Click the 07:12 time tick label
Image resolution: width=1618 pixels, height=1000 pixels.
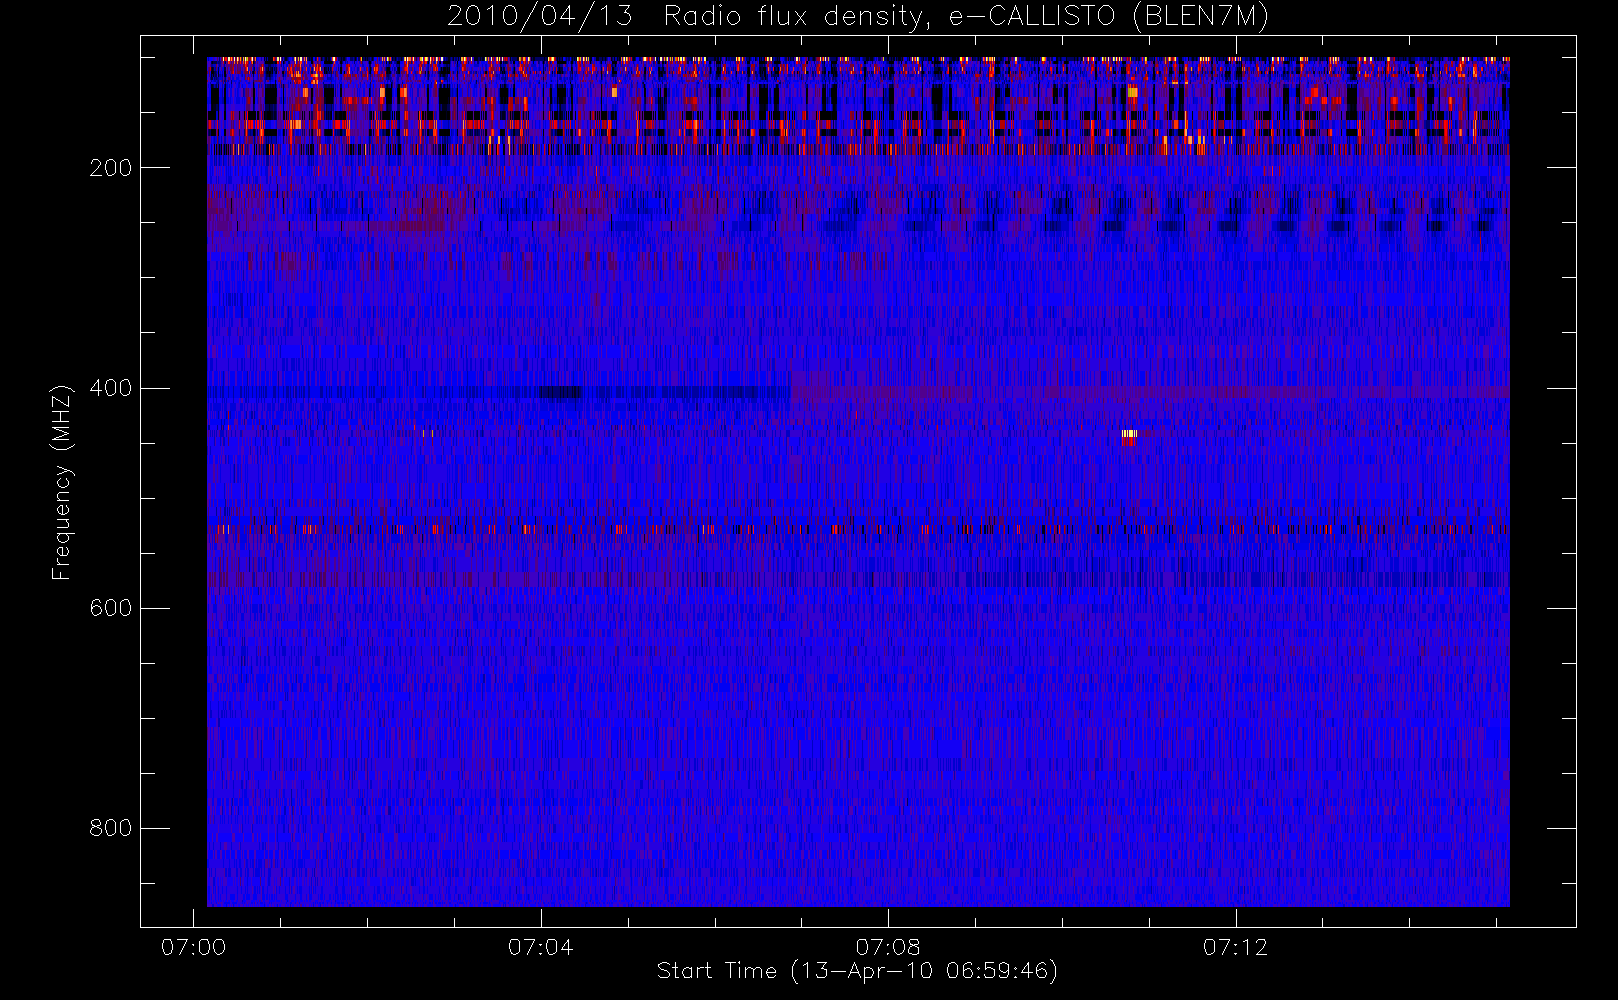pyautogui.click(x=1235, y=947)
